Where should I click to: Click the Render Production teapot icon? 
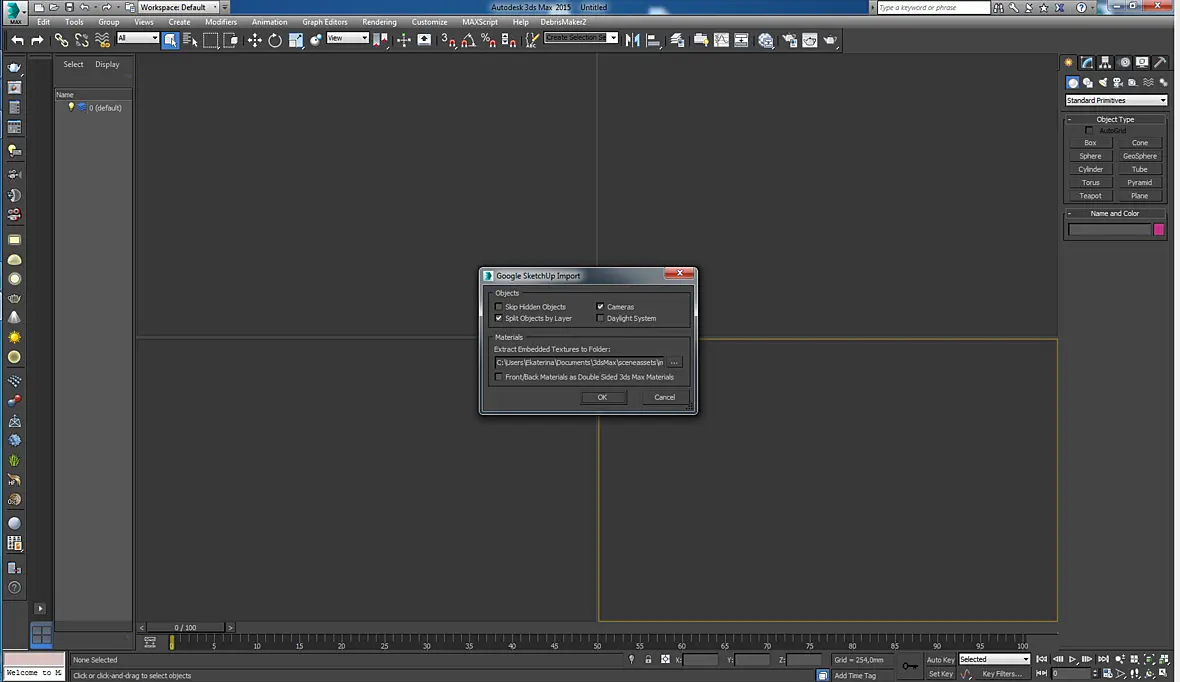tap(830, 41)
